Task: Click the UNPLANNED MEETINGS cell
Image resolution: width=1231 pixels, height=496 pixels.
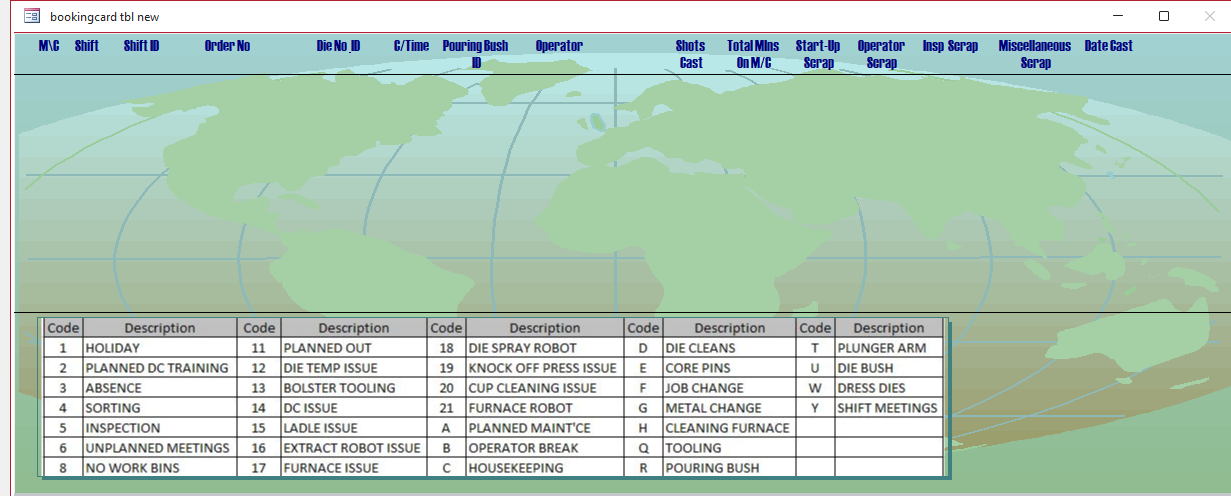Action: (160, 448)
